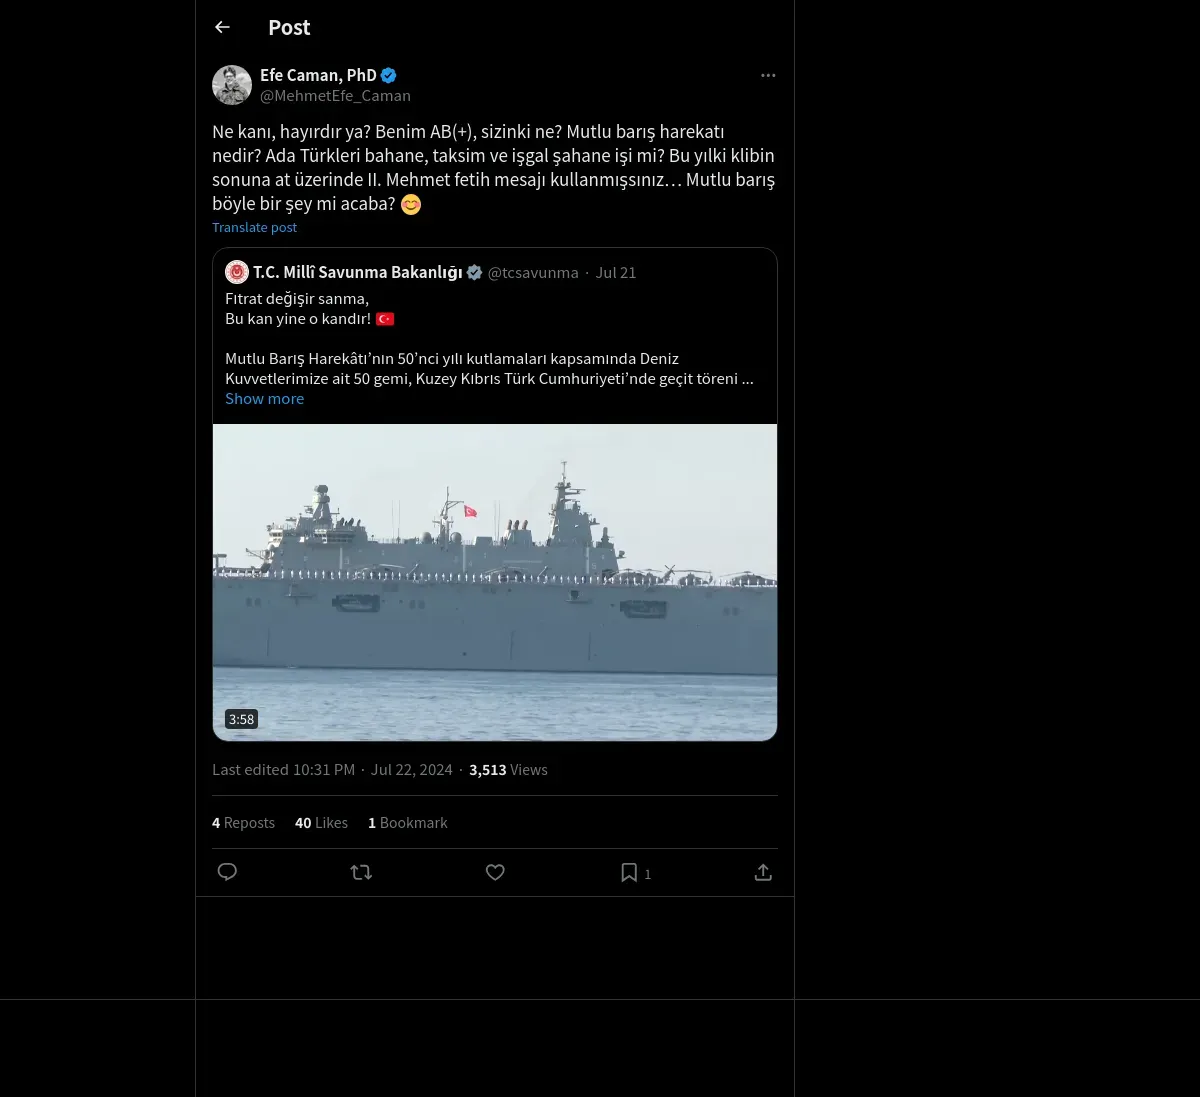
Task: Click the share upload icon
Action: (x=763, y=872)
